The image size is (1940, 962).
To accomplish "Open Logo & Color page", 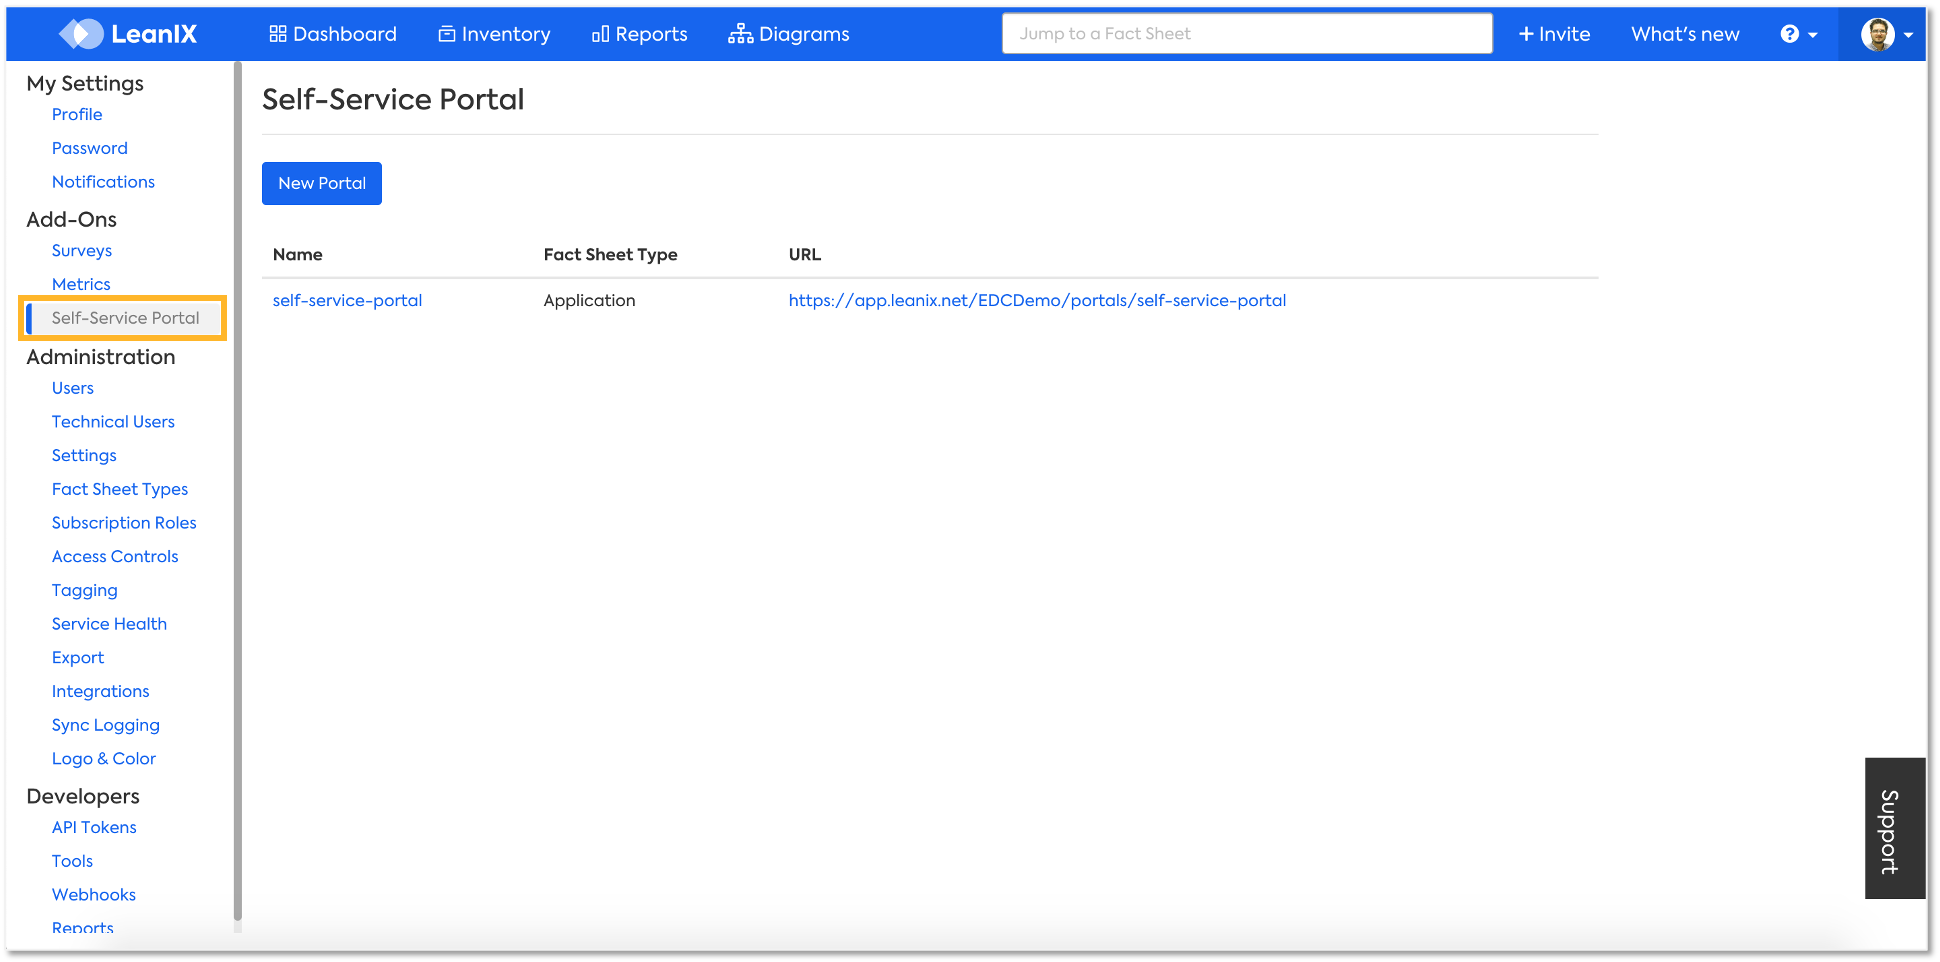I will click(x=104, y=759).
